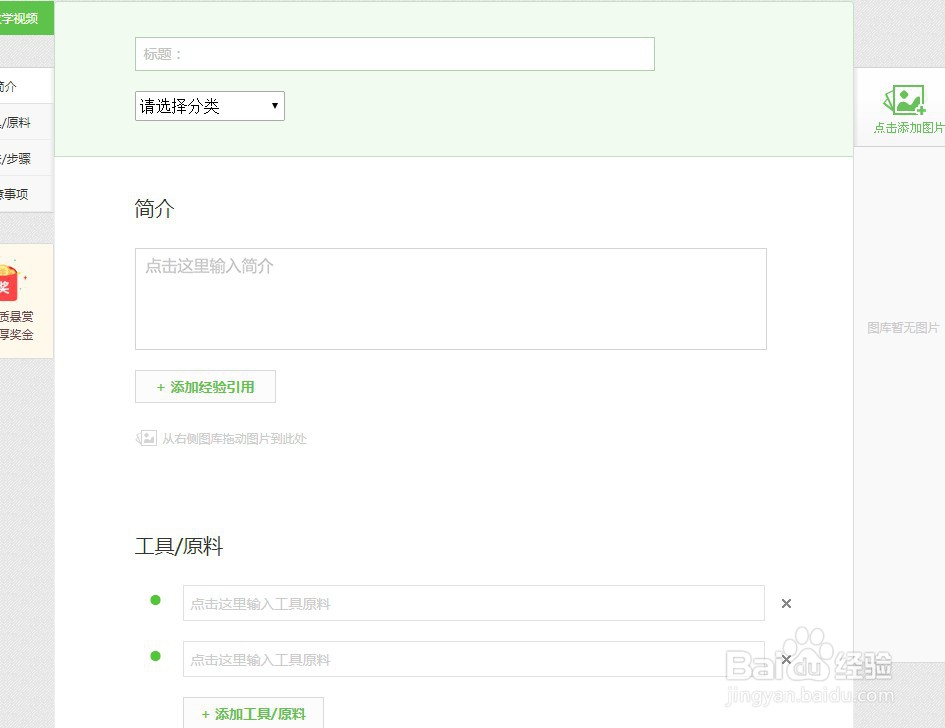Image resolution: width=945 pixels, height=728 pixels.
Task: Remove the second 工具/原料 row with its × icon
Action: coord(786,659)
